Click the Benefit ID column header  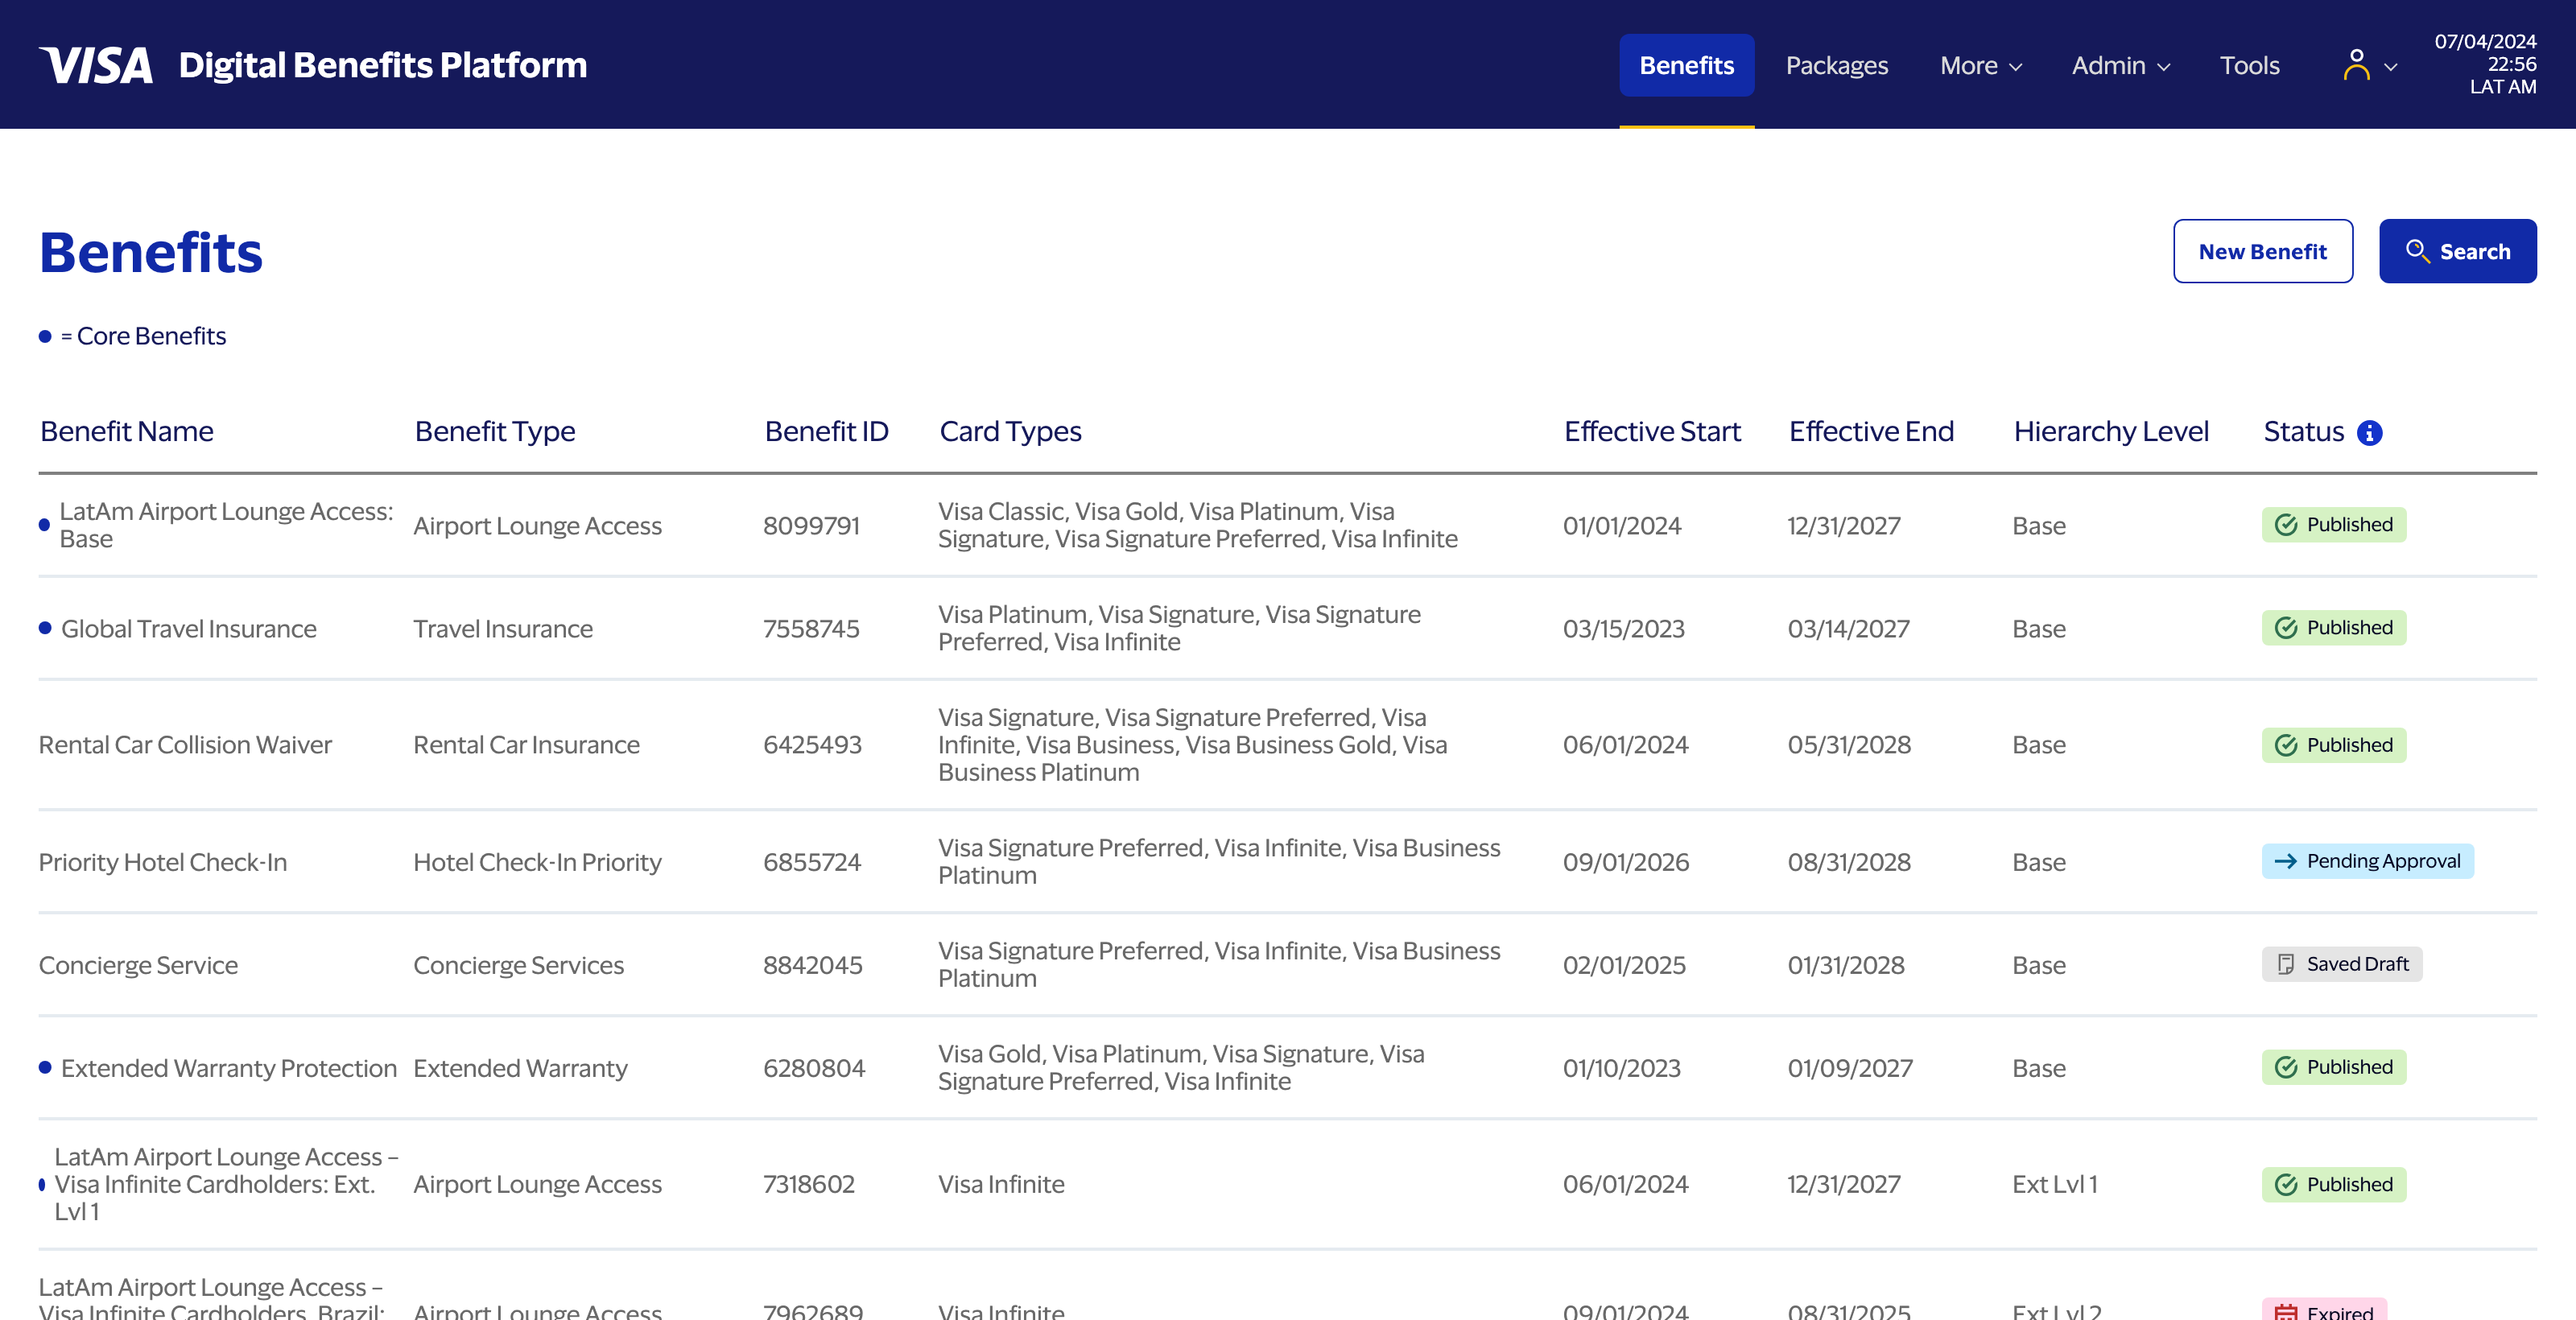[x=826, y=431]
